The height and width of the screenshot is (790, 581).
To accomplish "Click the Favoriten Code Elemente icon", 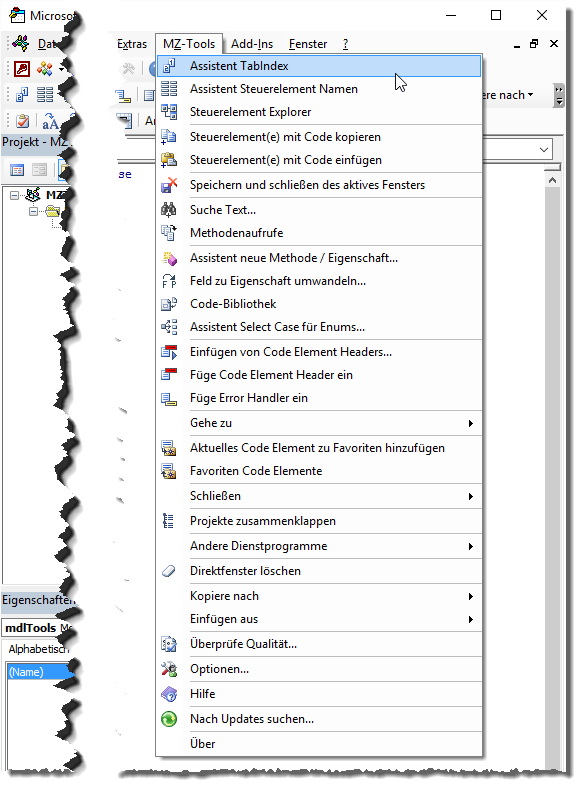I will 169,471.
